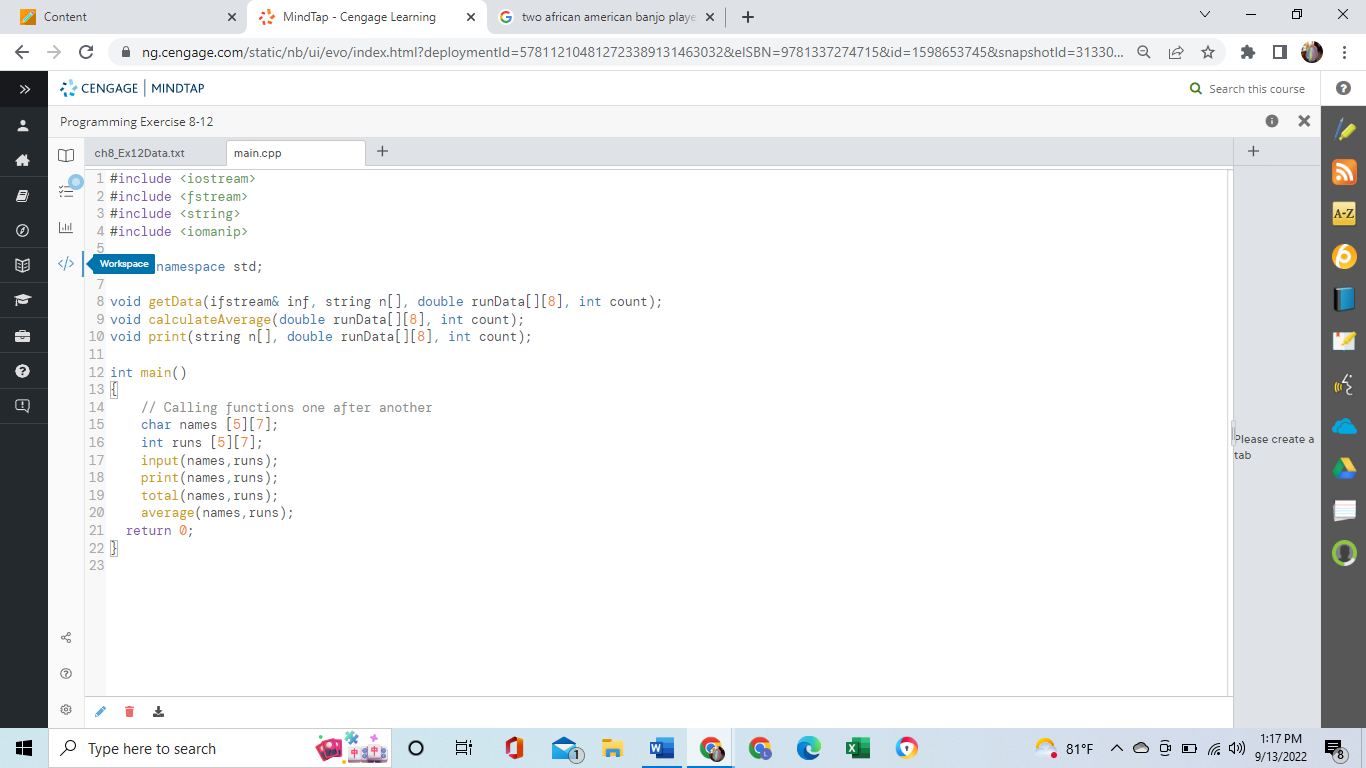Click the blue pencil rename file icon
1366x768 pixels.
[x=100, y=712]
